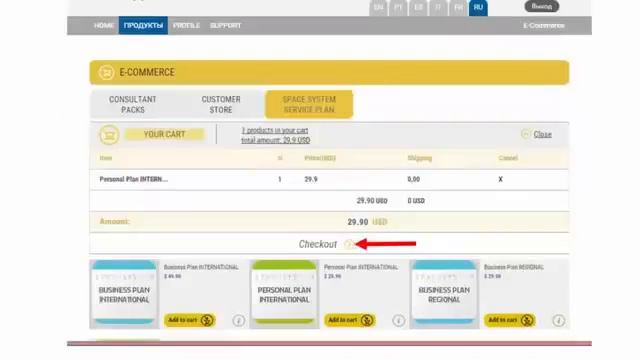640x360 pixels.
Task: Open the HOME menu item
Action: click(104, 25)
